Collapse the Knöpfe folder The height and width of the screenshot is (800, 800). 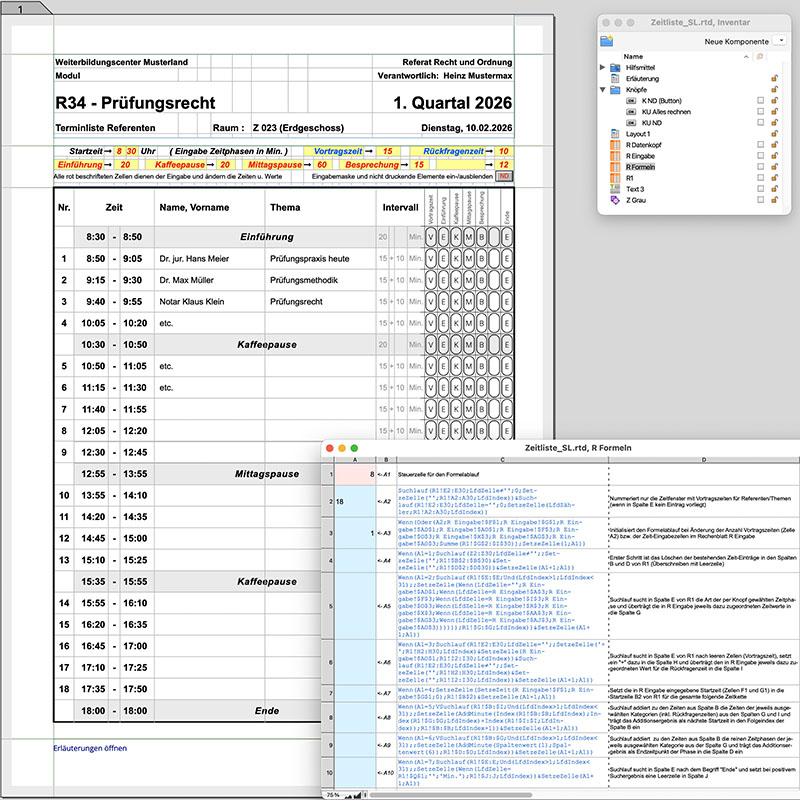(x=603, y=90)
